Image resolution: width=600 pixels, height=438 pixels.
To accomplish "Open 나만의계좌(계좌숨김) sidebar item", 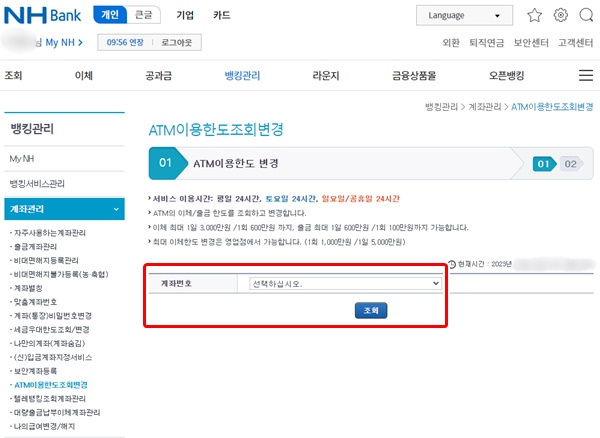I will click(x=49, y=344).
